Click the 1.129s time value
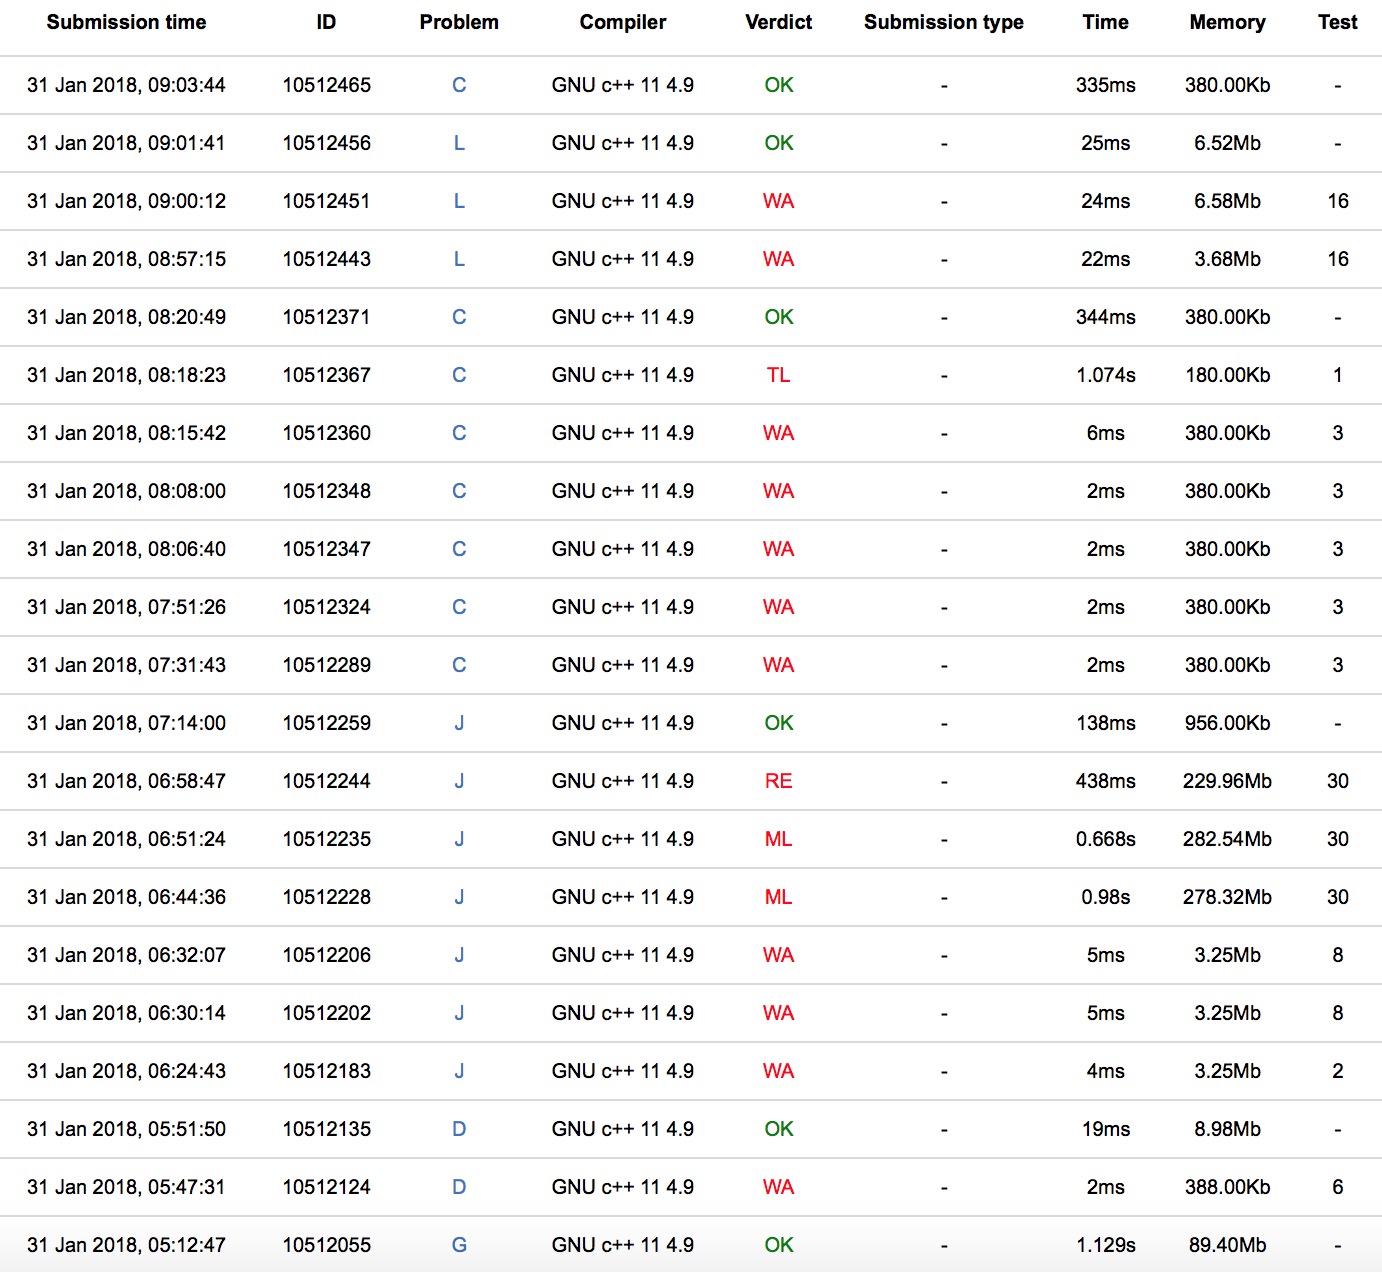The image size is (1382, 1272). coord(1105,1245)
